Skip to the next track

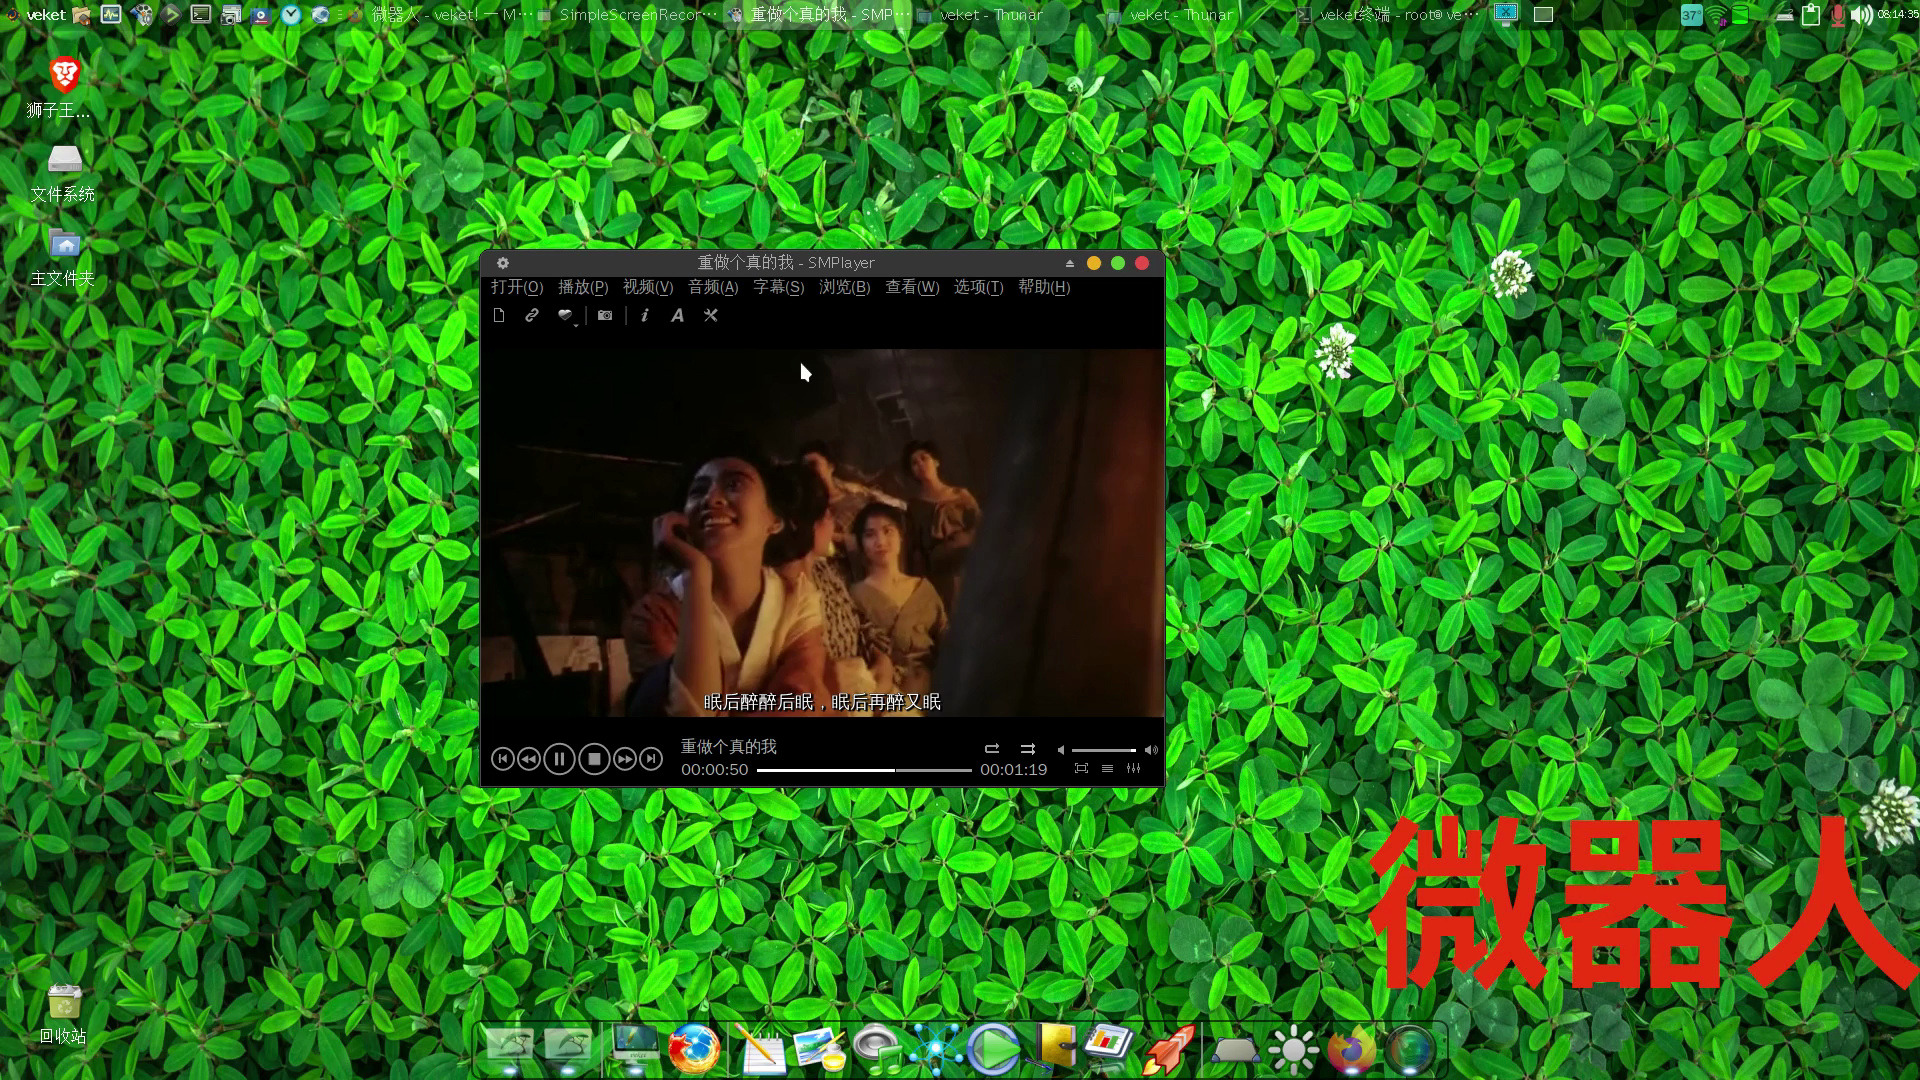click(651, 759)
